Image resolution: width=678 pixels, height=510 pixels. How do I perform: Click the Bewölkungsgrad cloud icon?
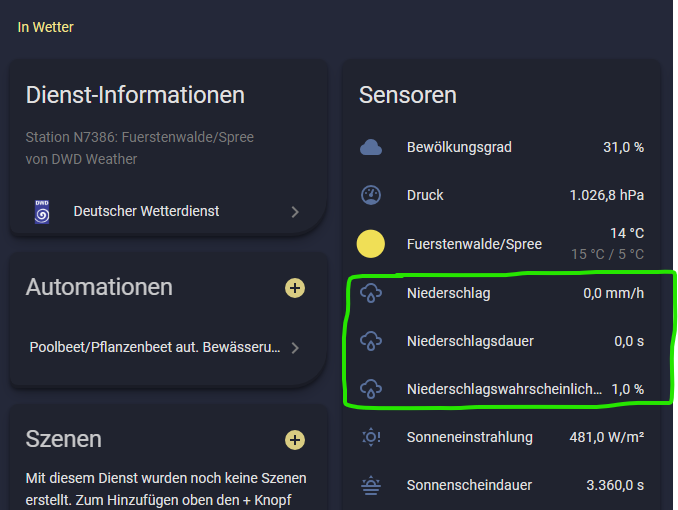(x=371, y=148)
